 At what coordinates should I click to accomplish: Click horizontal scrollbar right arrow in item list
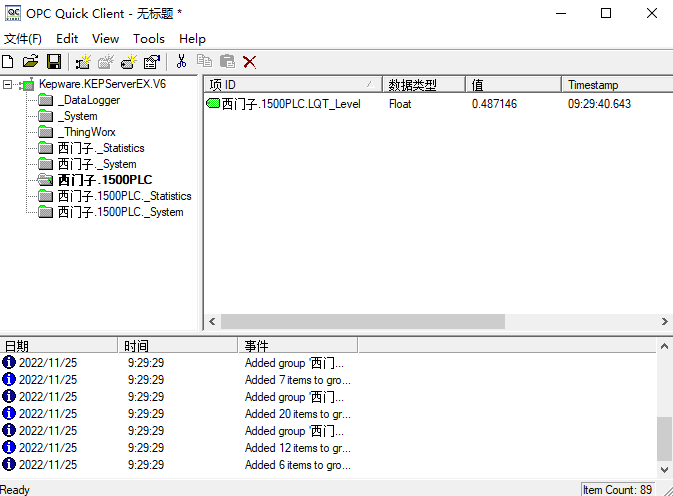[664, 321]
